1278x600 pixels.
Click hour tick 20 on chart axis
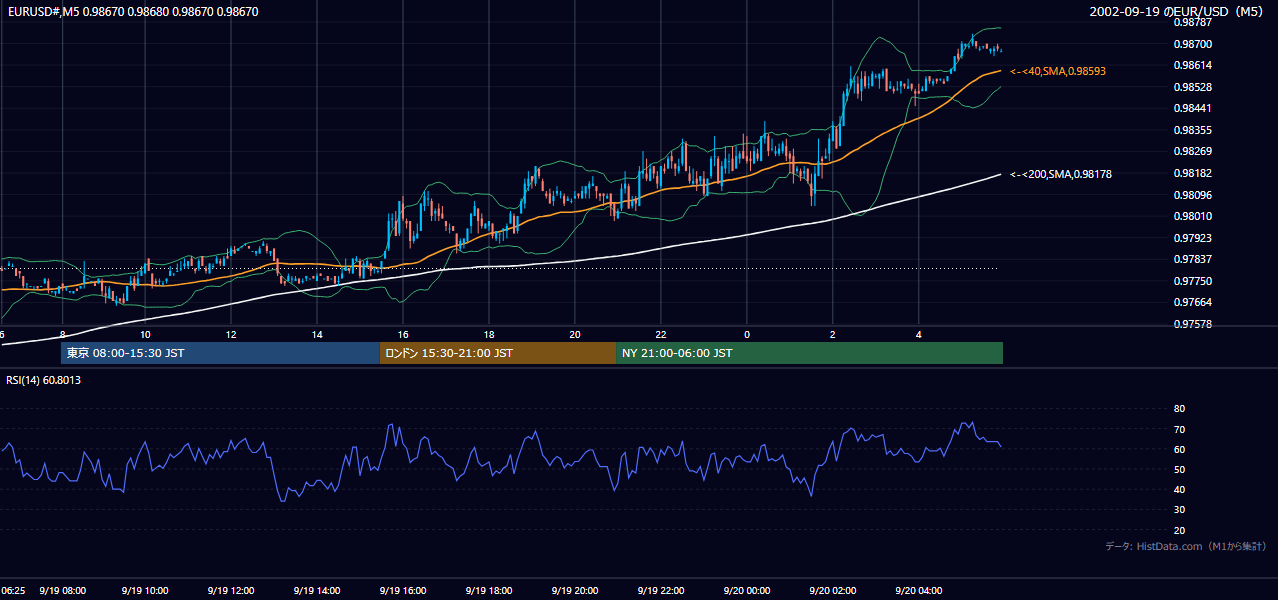575,334
